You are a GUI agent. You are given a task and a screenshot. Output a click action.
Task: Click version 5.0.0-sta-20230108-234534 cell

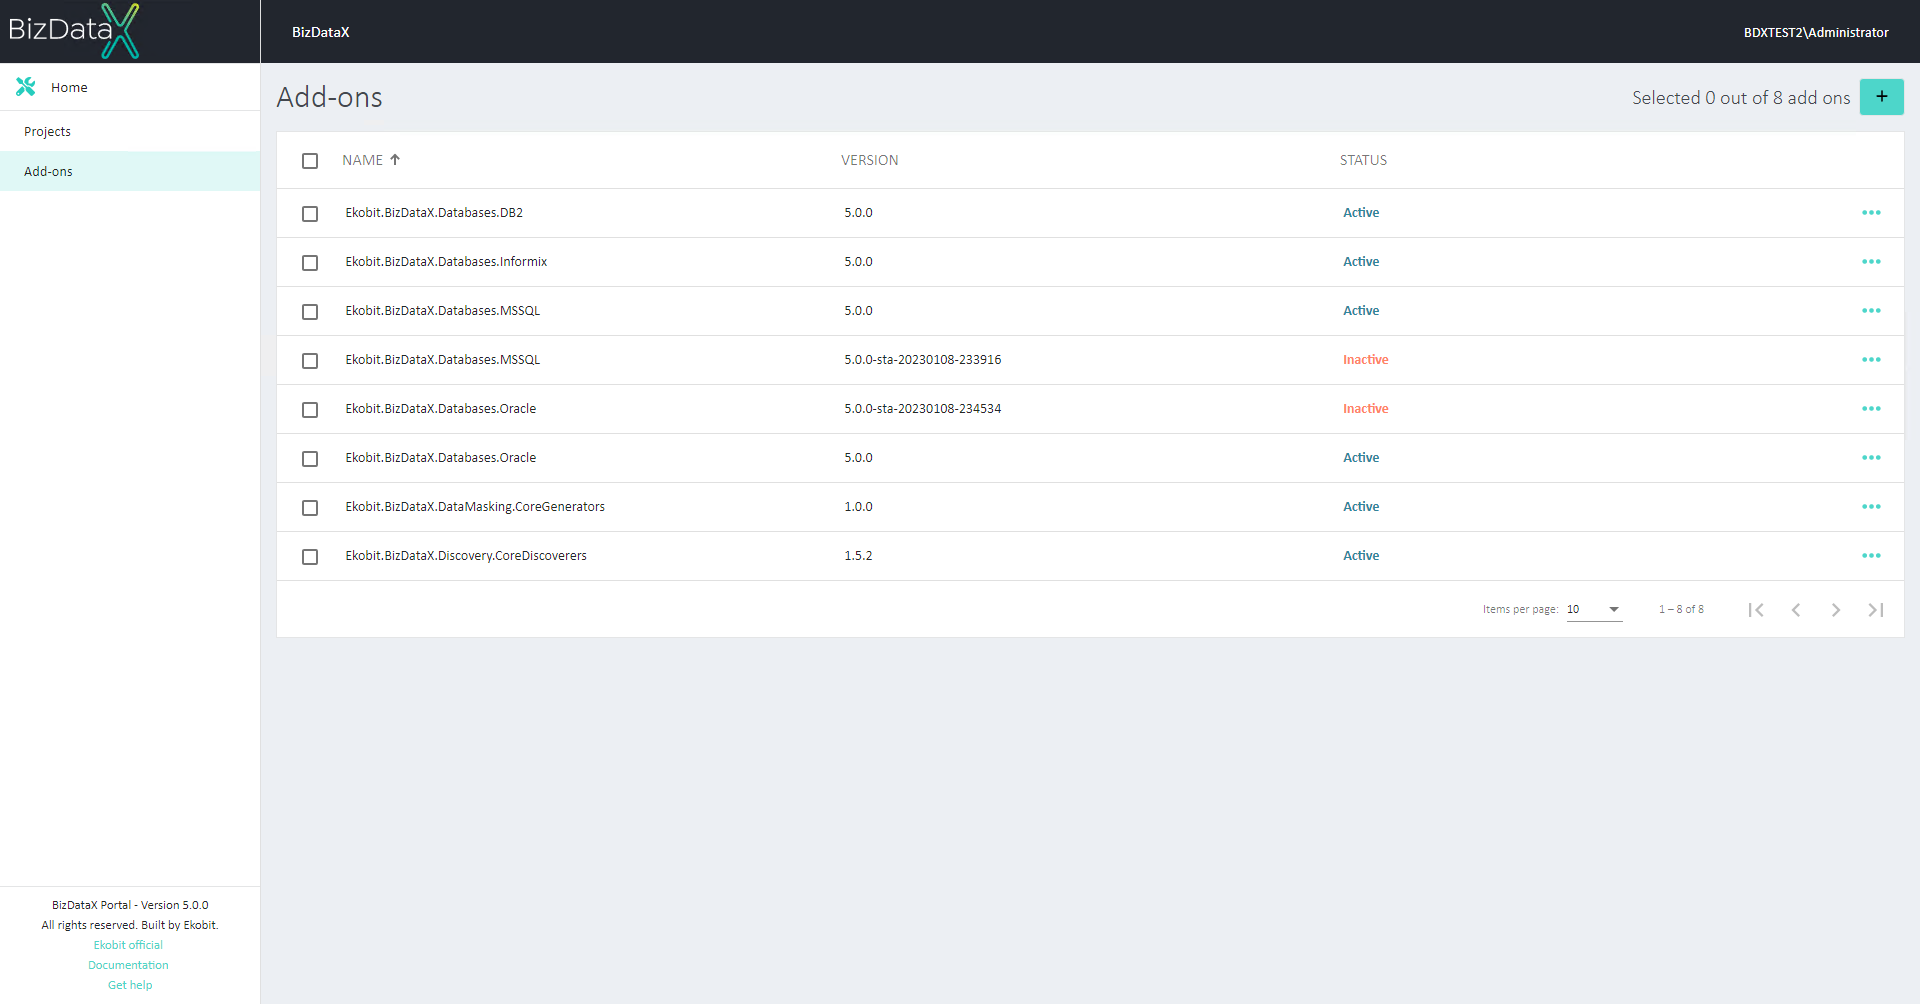[922, 409]
